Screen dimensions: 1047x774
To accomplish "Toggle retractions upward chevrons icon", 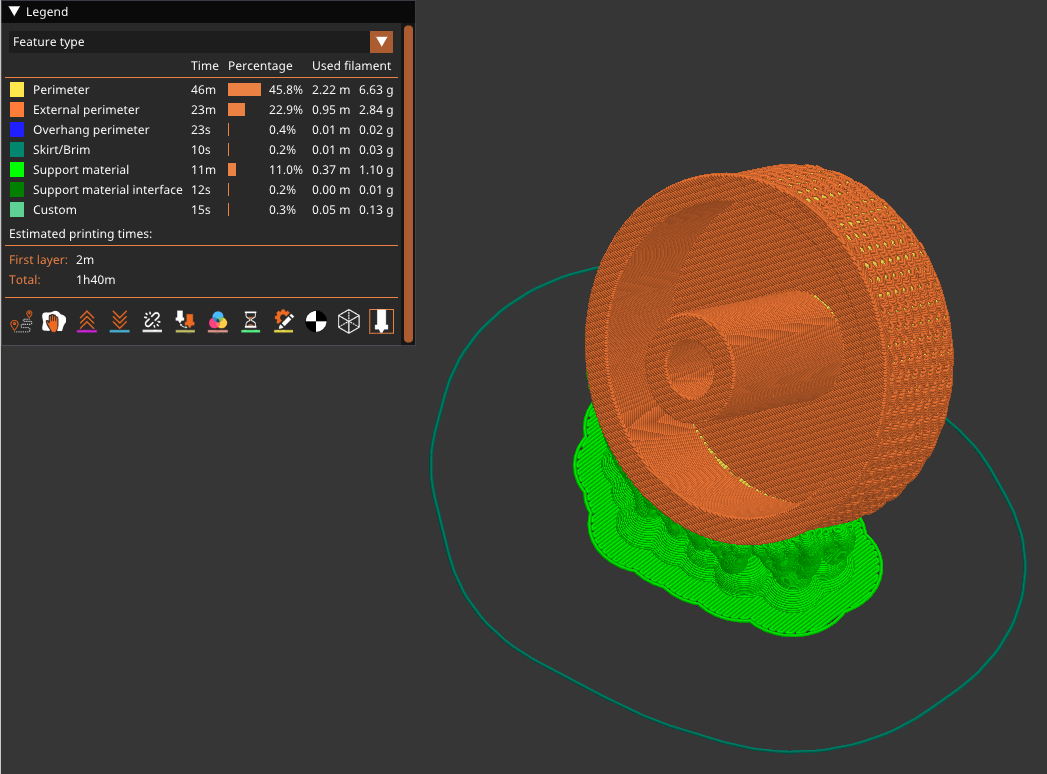I will (x=87, y=322).
